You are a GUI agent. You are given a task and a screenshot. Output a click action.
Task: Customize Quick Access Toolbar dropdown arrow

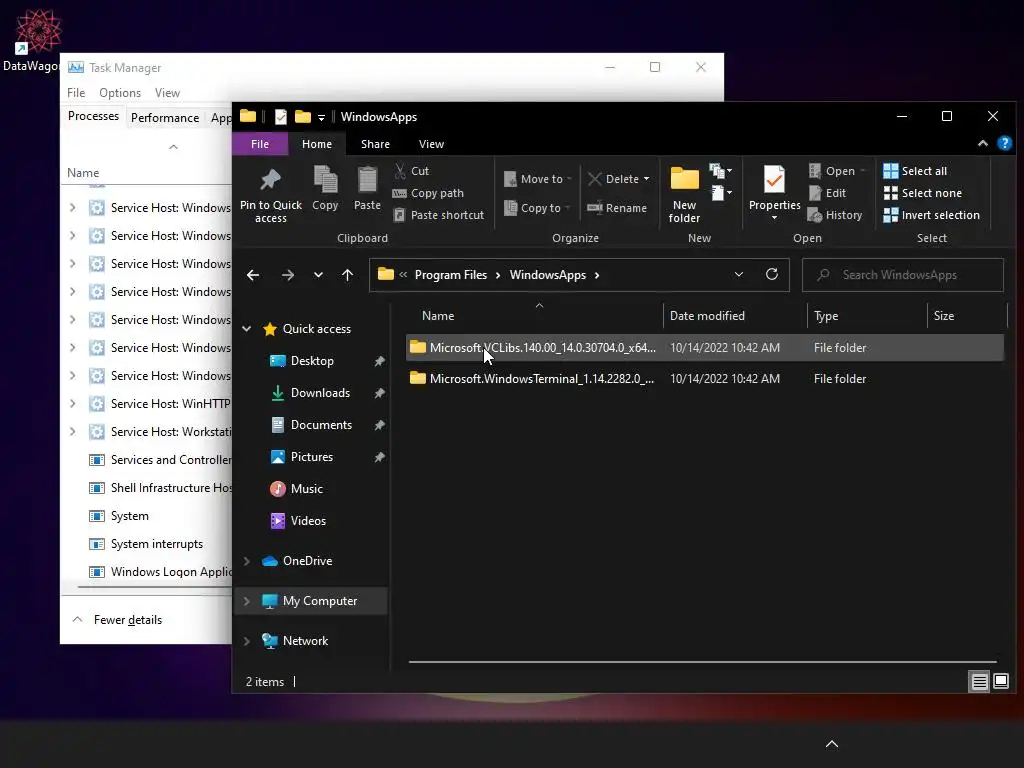321,118
